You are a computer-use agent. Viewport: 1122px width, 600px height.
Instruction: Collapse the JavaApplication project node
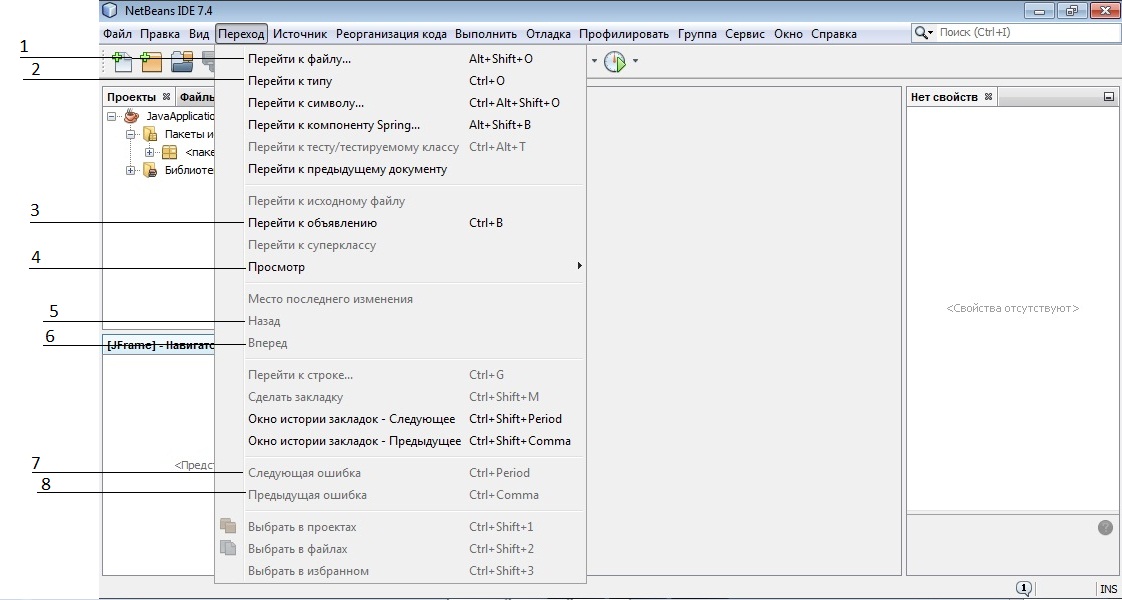click(112, 116)
